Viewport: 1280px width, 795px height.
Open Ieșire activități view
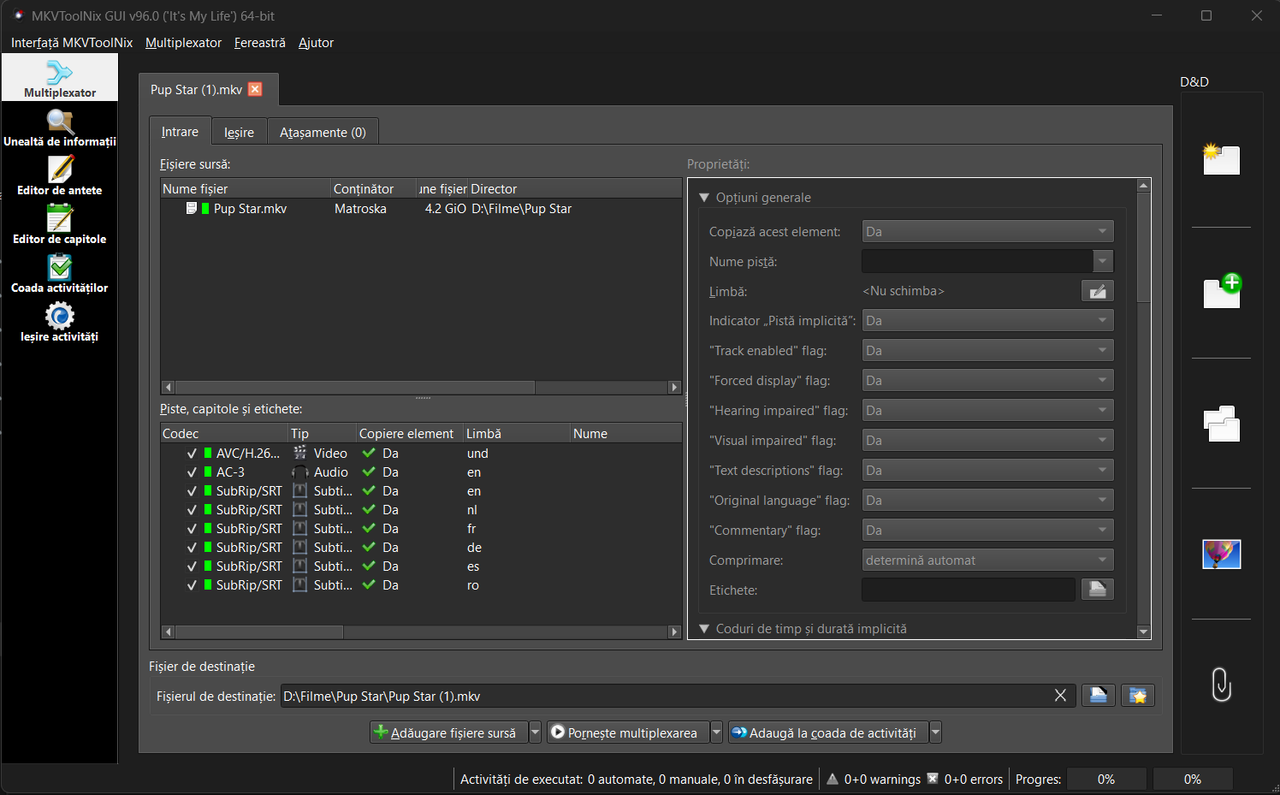pos(60,323)
